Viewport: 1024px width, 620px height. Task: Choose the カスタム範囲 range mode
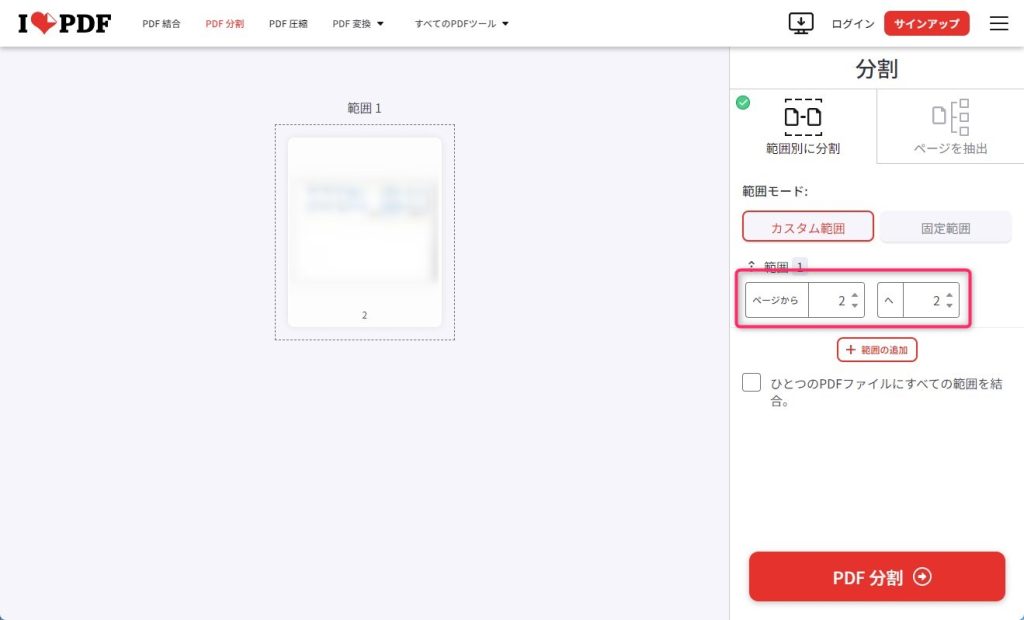[808, 227]
